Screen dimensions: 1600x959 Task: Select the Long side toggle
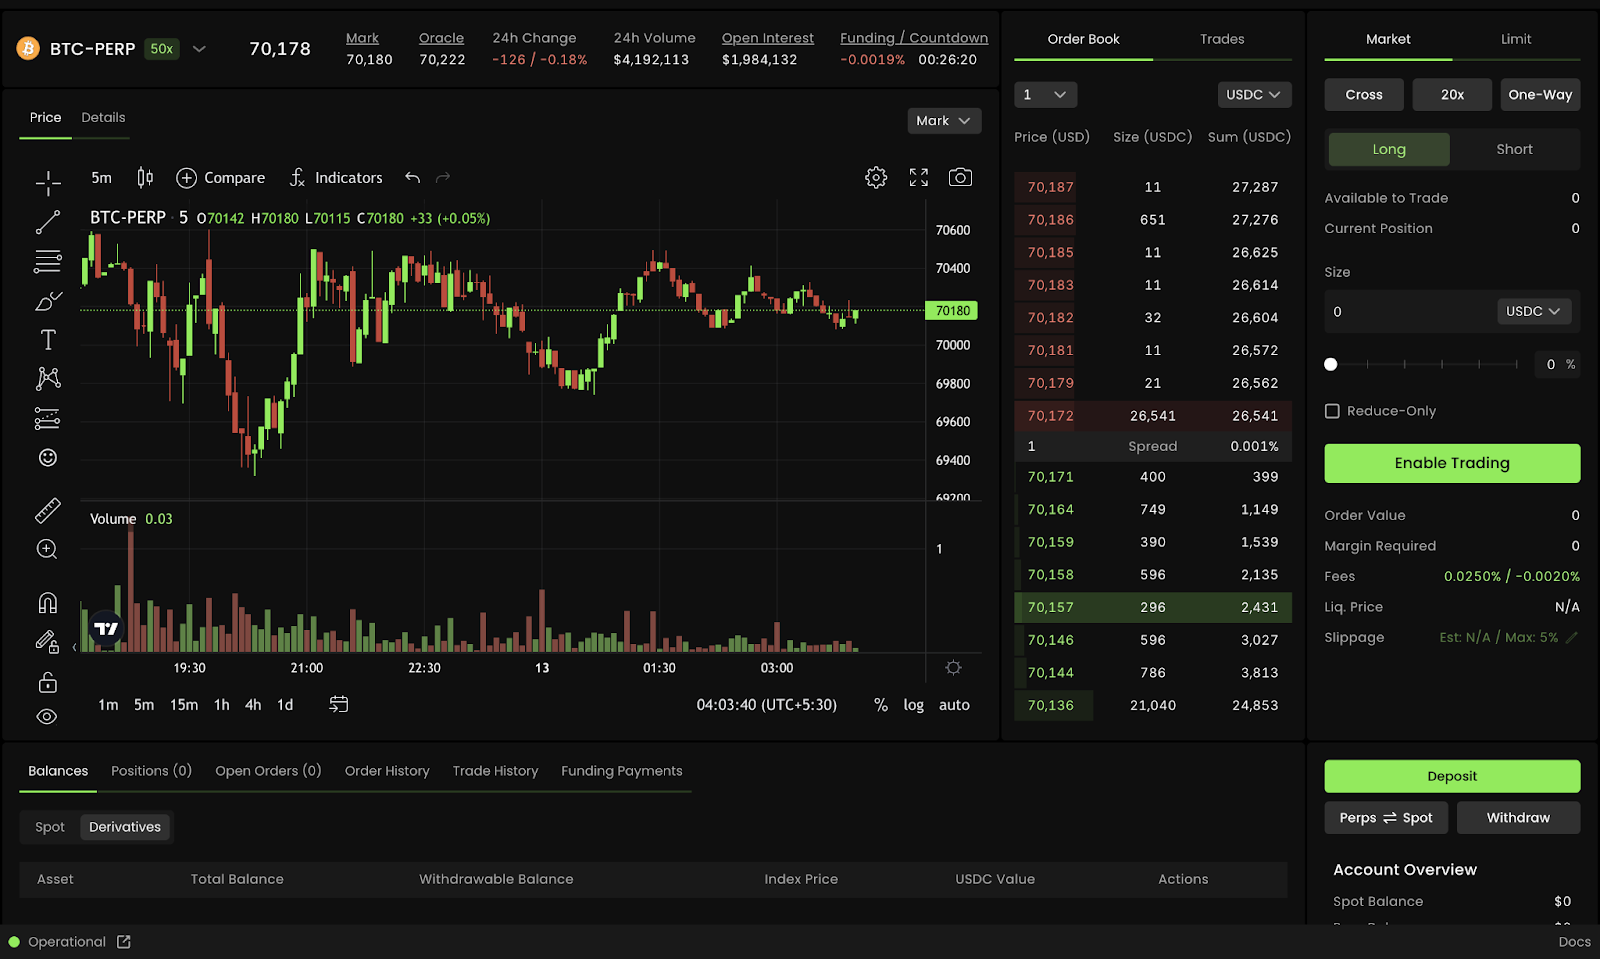click(1389, 149)
